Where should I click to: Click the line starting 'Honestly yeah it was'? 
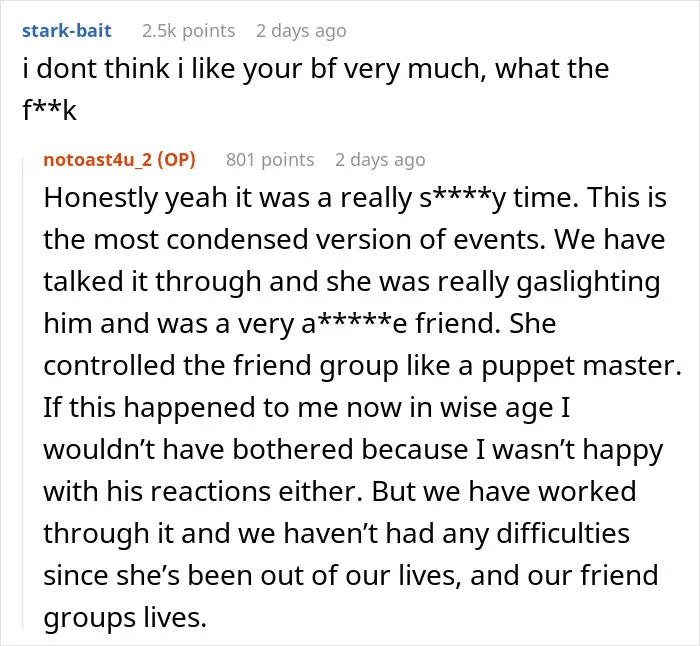point(355,198)
